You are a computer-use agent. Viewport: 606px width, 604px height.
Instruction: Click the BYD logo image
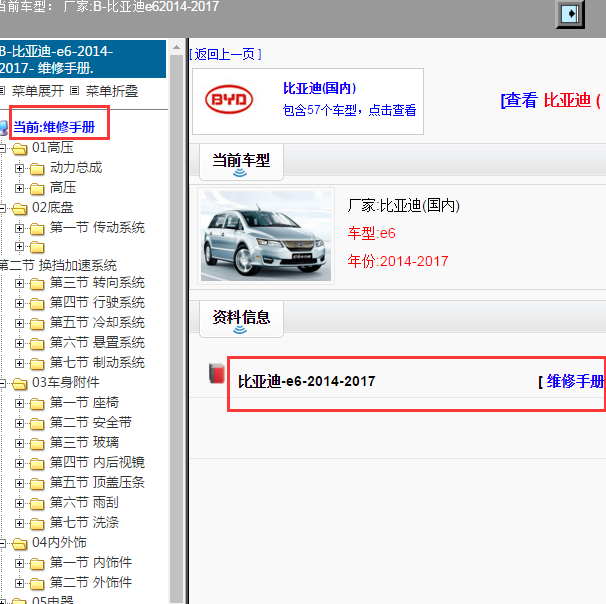pyautogui.click(x=229, y=99)
